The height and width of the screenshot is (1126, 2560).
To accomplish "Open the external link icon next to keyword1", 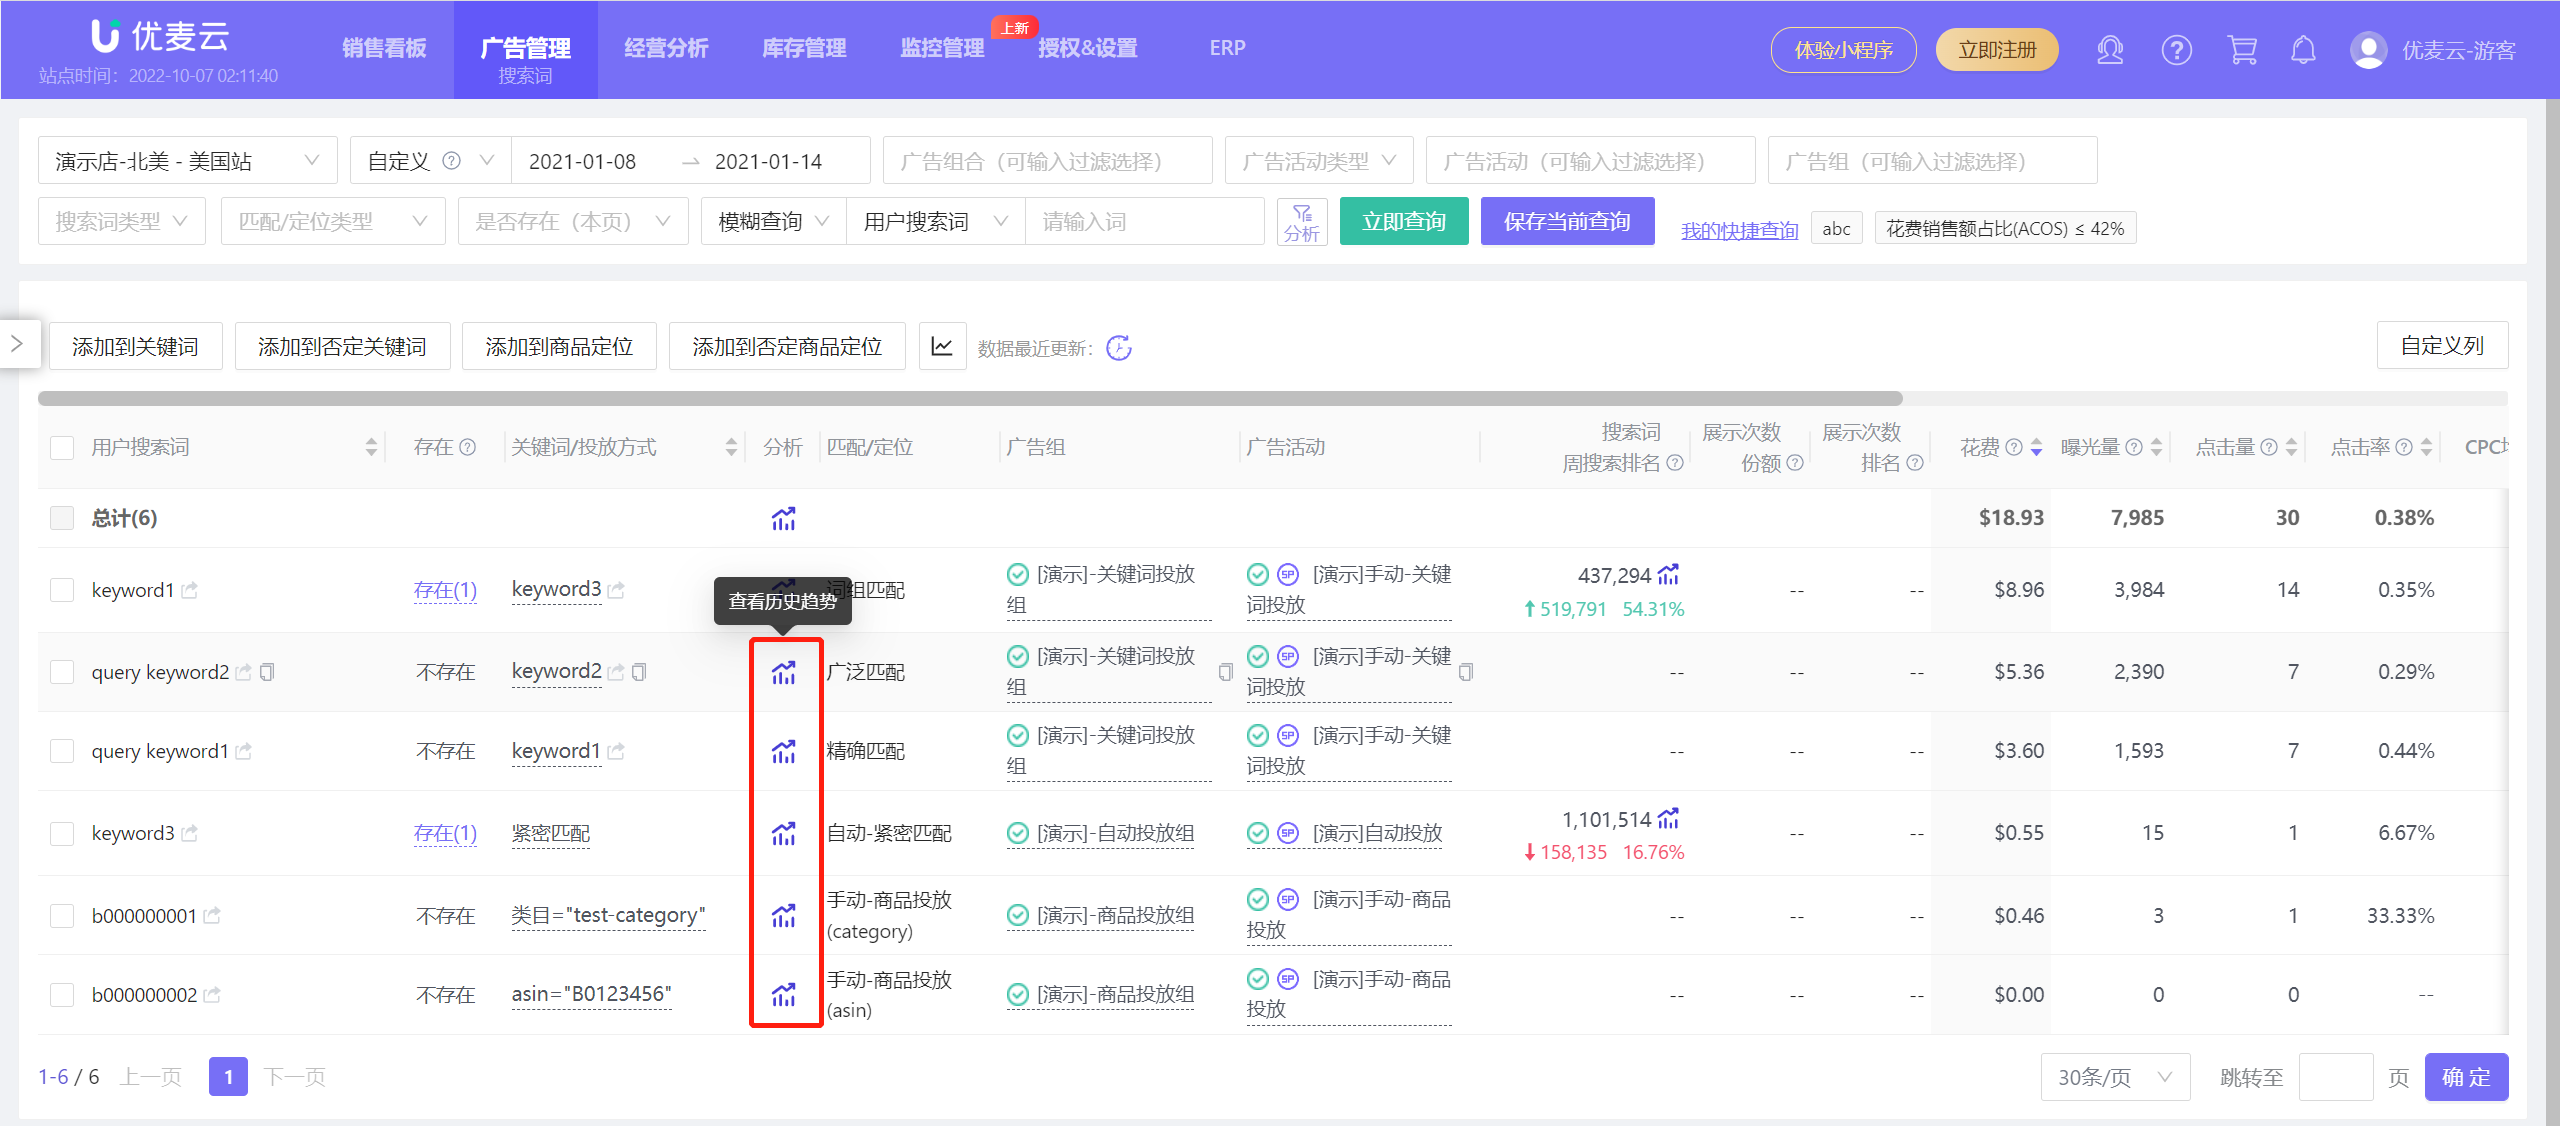I will [190, 590].
